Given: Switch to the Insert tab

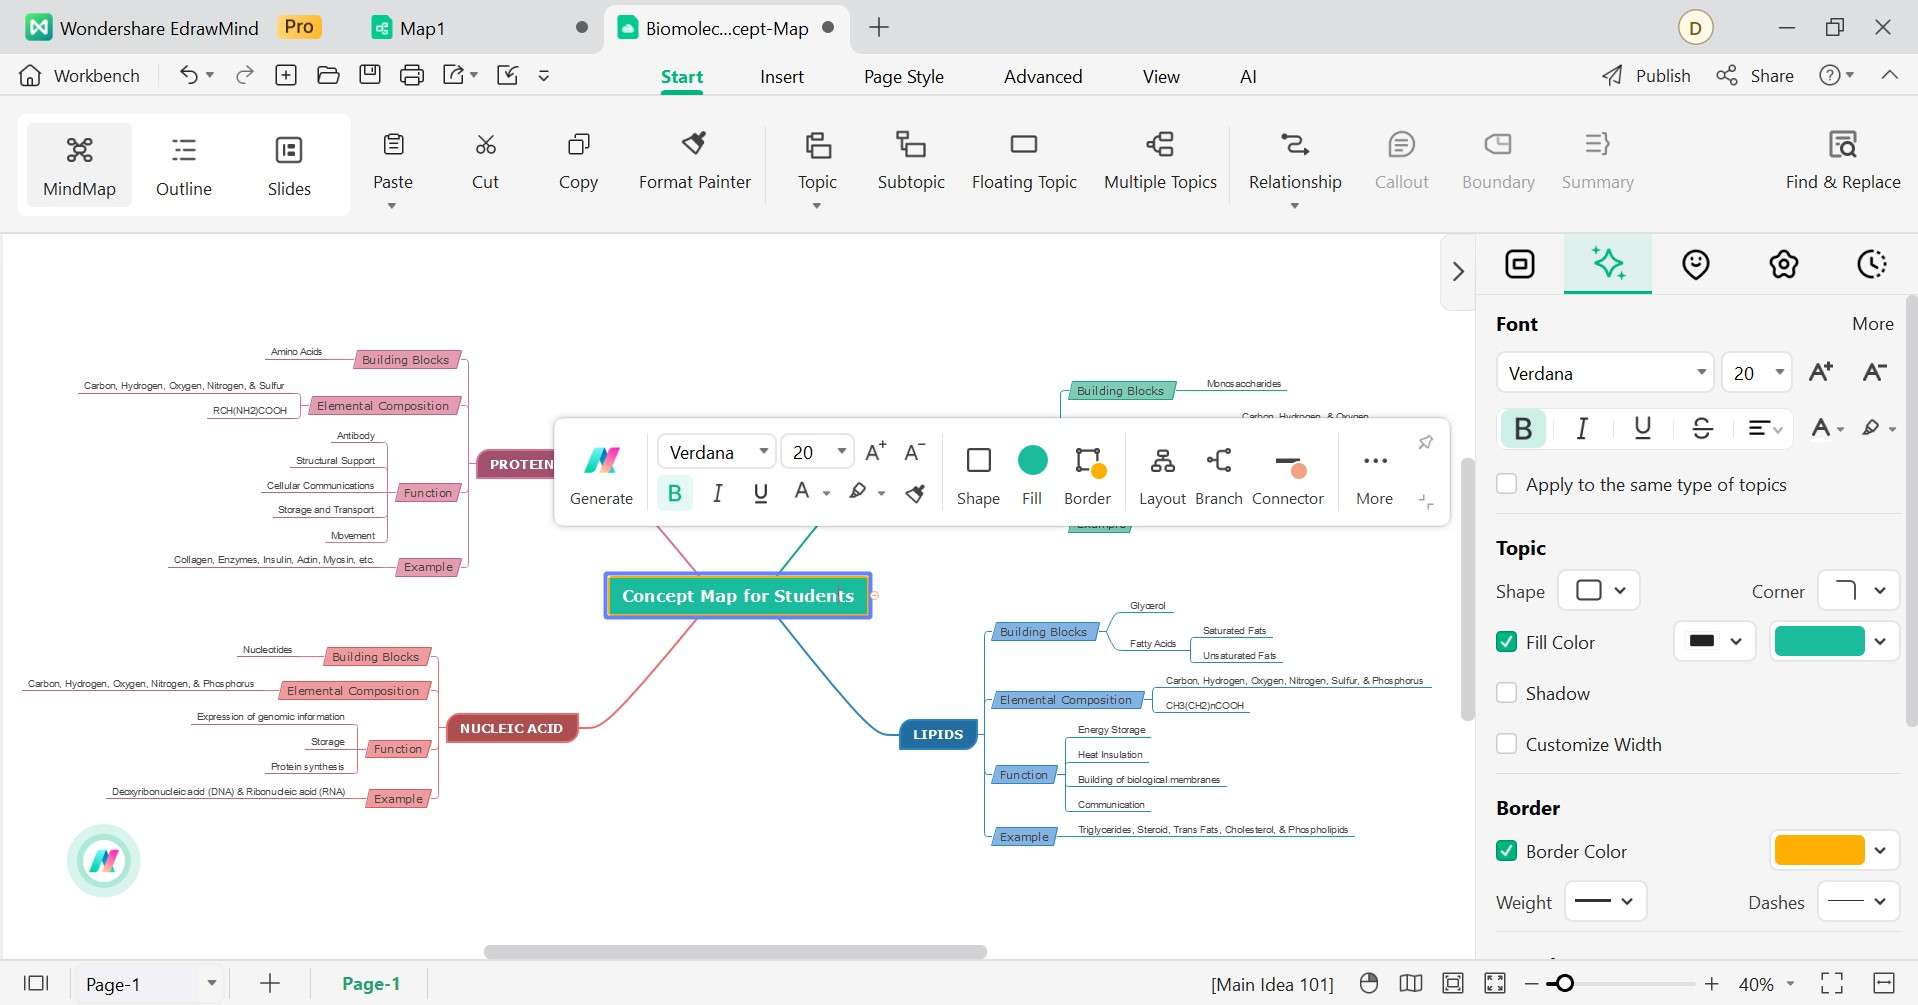Looking at the screenshot, I should click(781, 76).
